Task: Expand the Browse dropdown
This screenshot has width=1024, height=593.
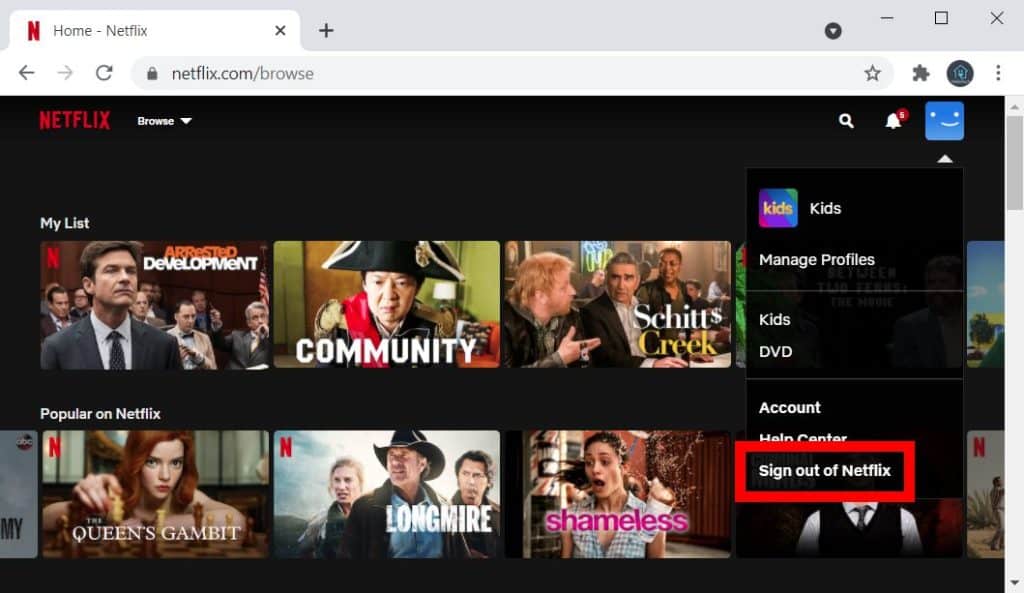Action: pyautogui.click(x=163, y=120)
